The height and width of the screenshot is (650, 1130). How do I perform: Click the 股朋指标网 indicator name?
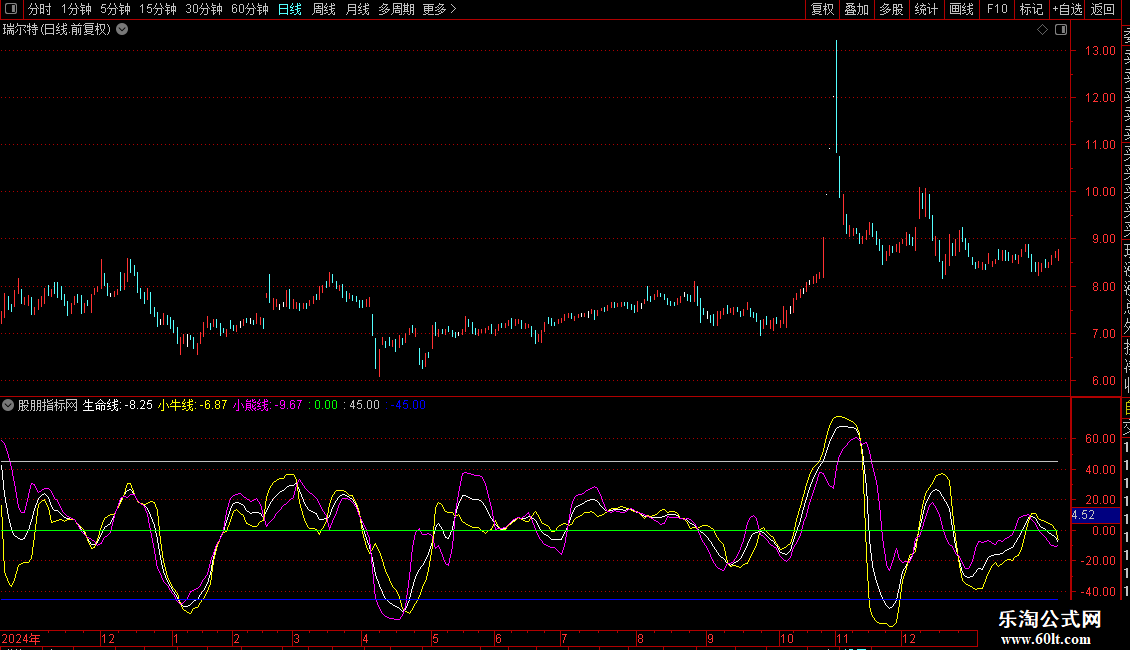click(48, 405)
